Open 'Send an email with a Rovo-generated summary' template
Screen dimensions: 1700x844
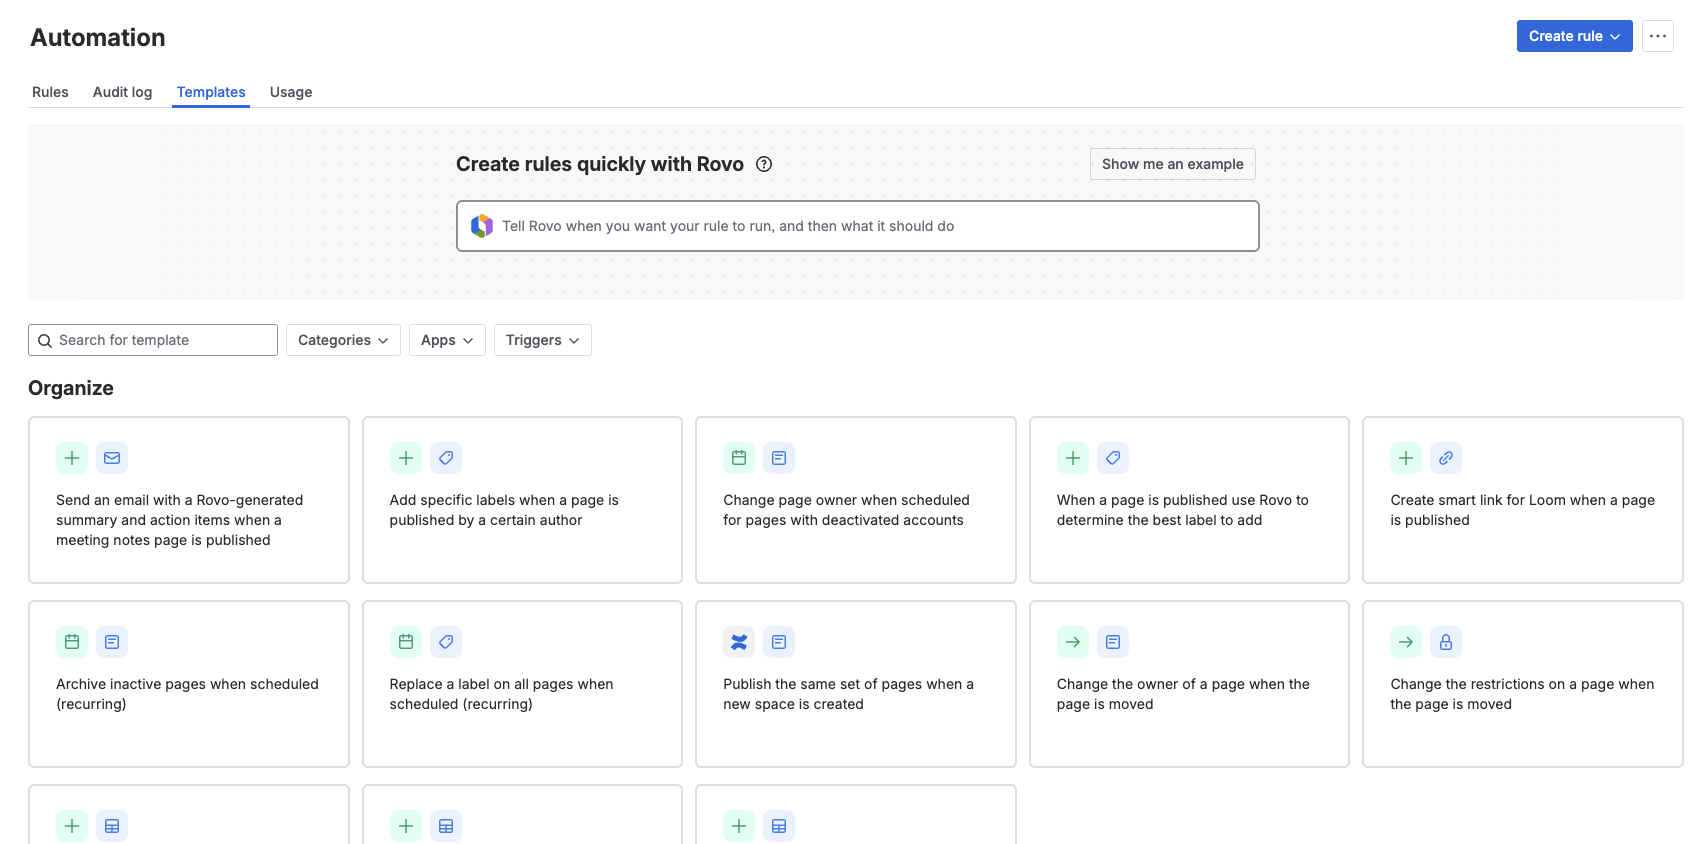pos(189,500)
